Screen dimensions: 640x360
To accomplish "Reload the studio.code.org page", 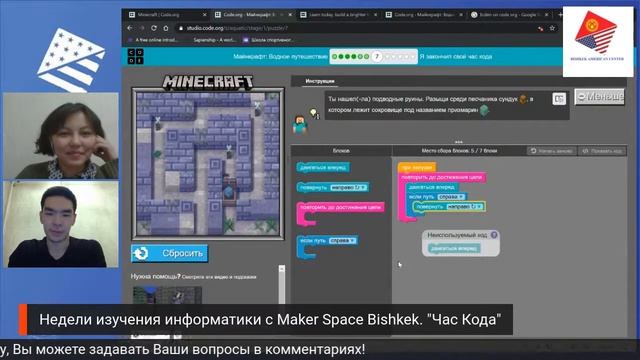I will pos(154,28).
